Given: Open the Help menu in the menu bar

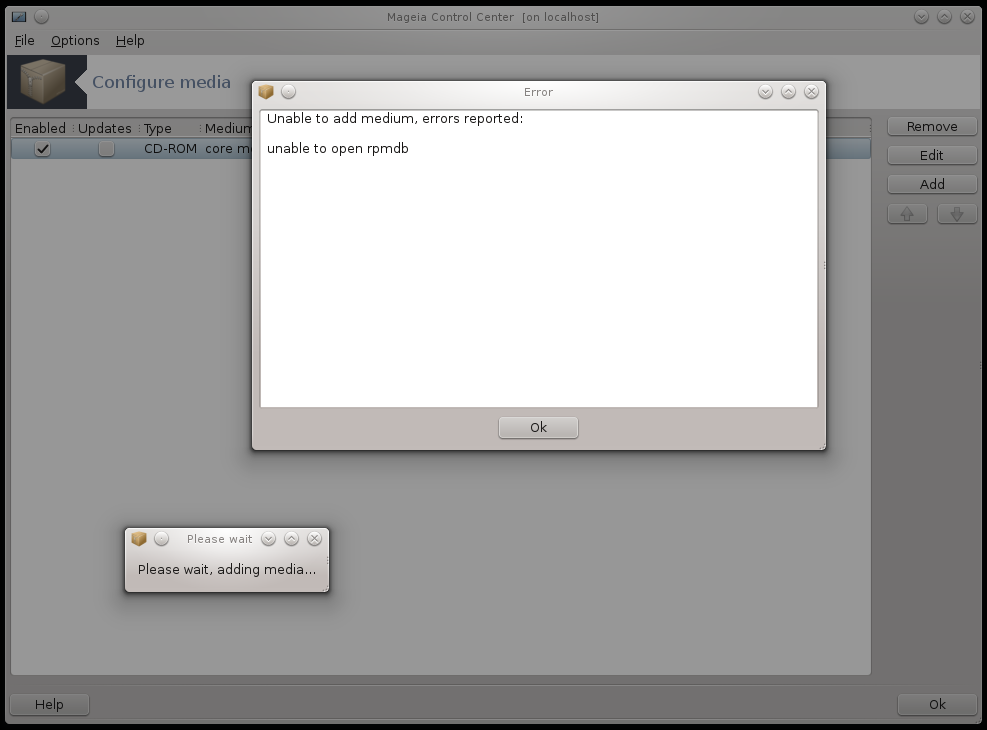Looking at the screenshot, I should (130, 40).
